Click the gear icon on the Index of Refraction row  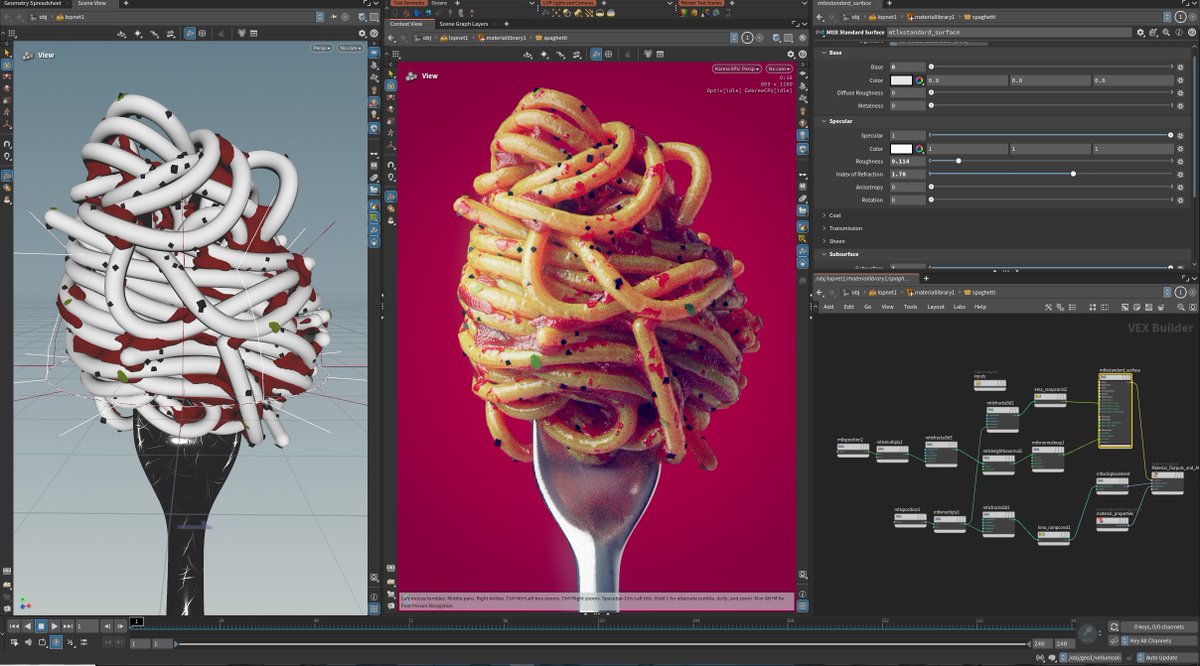1180,174
